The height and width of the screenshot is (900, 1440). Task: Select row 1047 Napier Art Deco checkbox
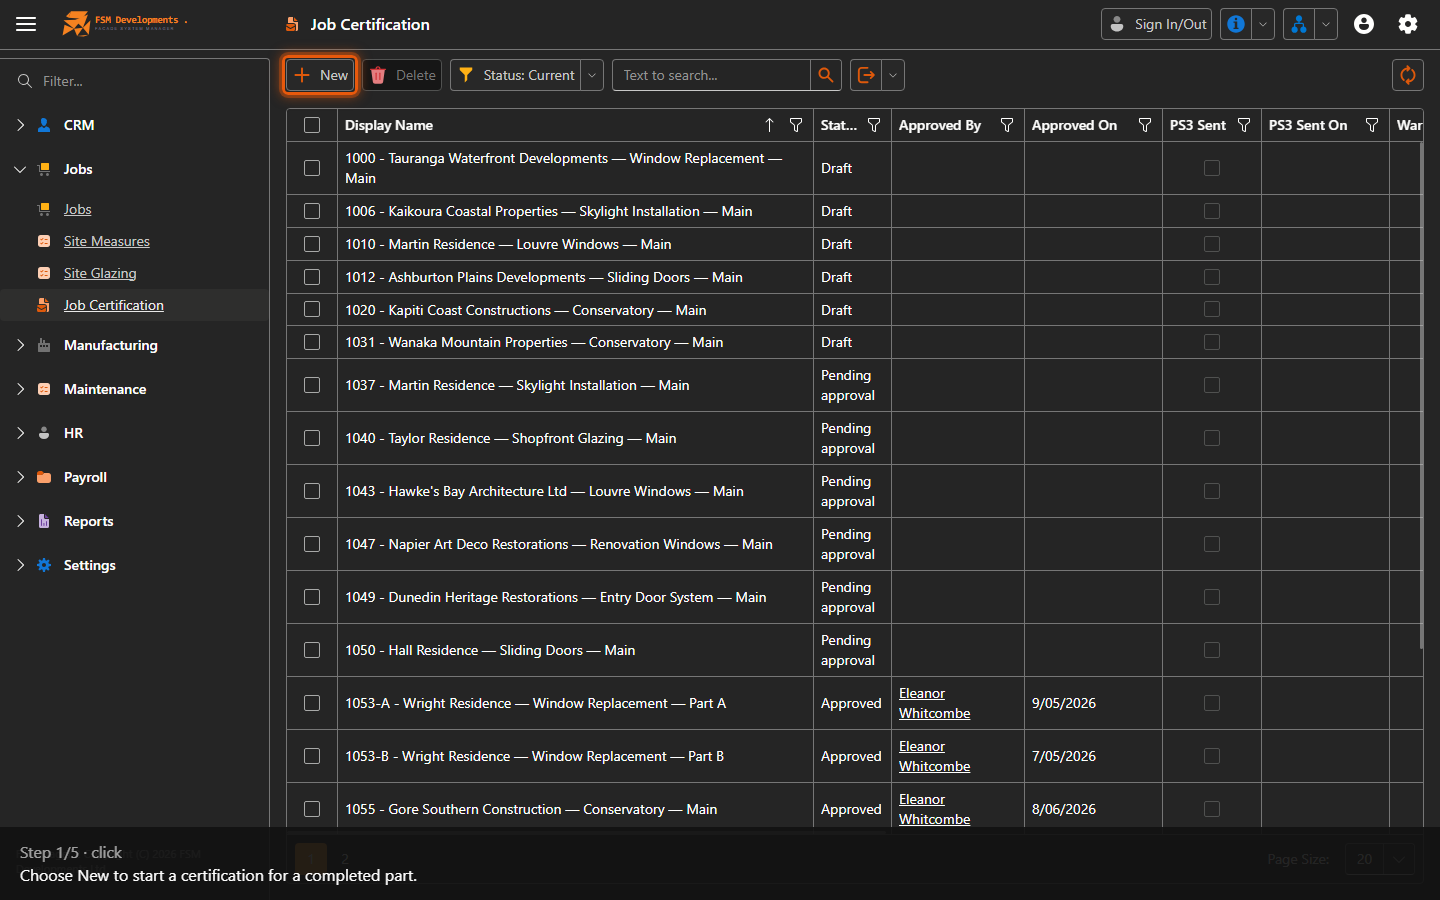coord(312,544)
